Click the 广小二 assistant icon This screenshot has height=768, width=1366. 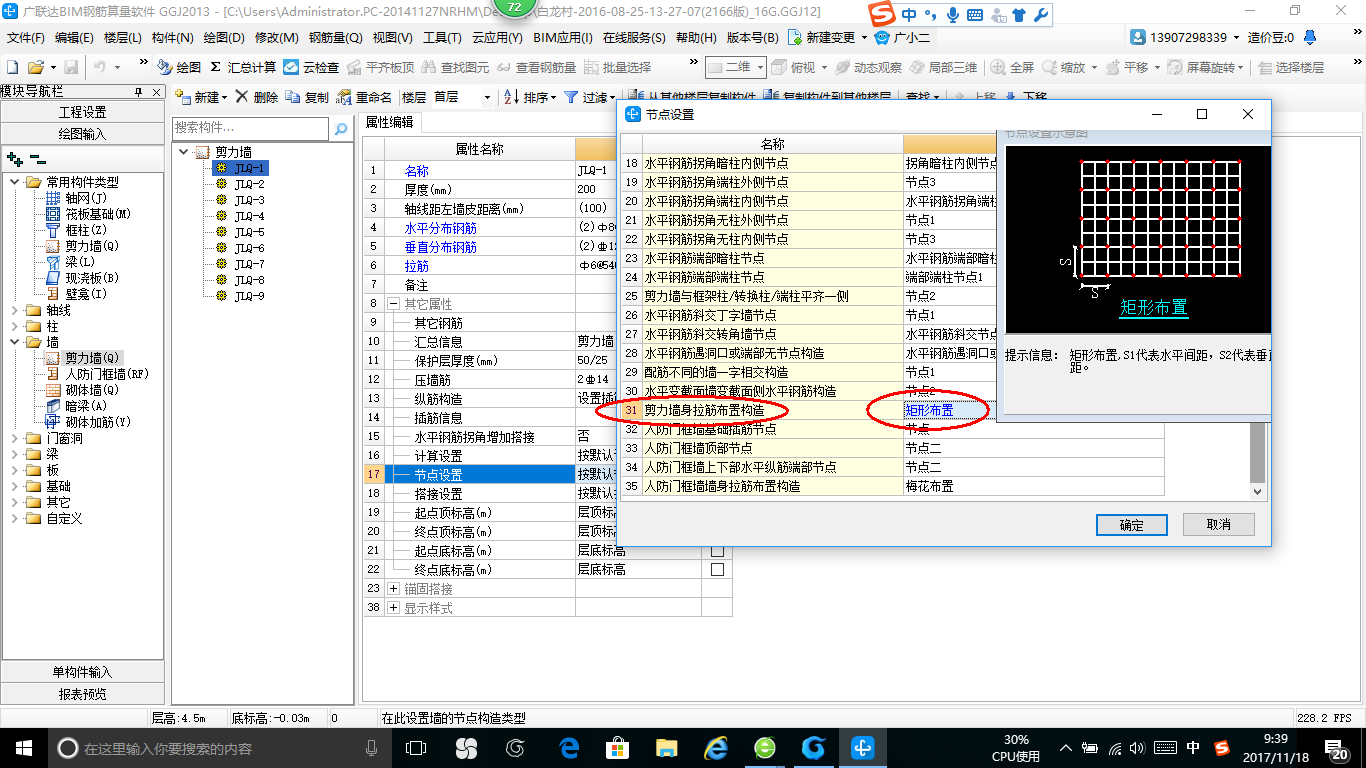point(903,37)
